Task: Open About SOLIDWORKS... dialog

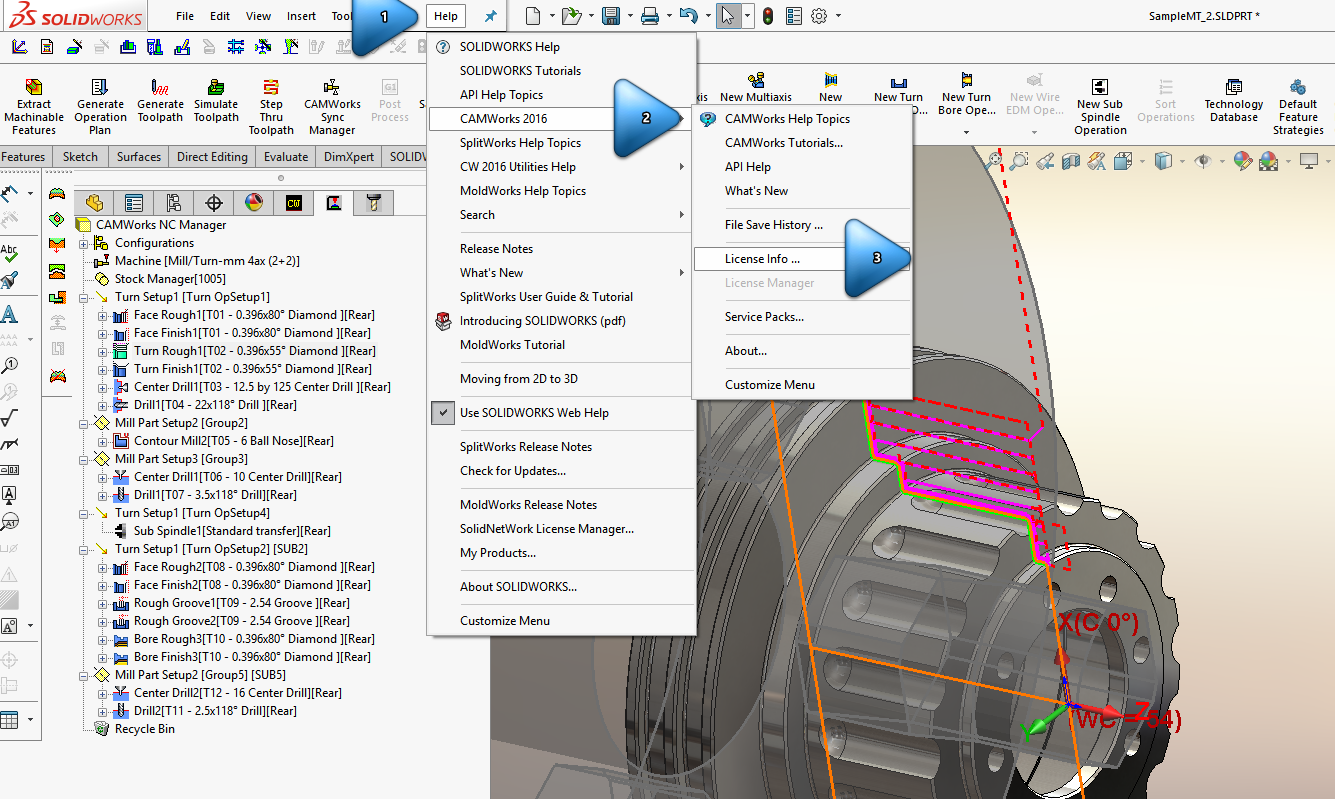Action: pyautogui.click(x=518, y=587)
